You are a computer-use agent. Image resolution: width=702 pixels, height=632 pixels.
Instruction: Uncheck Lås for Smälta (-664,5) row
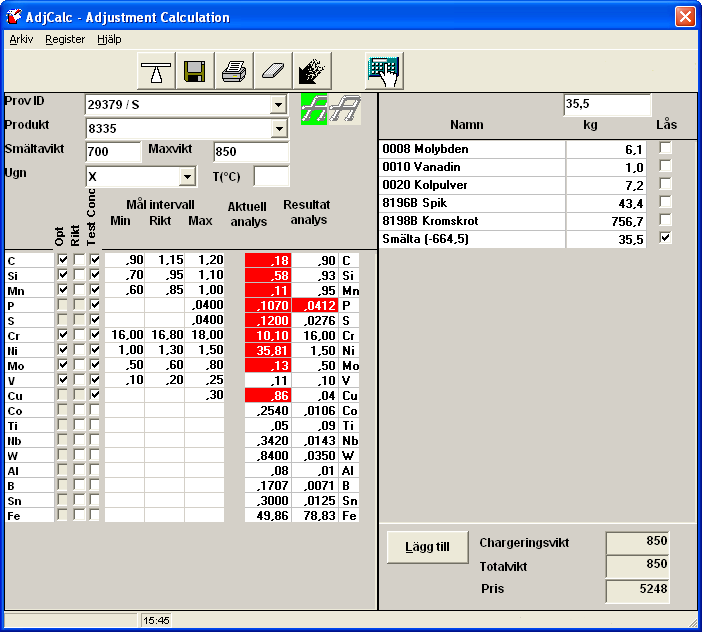(x=665, y=238)
